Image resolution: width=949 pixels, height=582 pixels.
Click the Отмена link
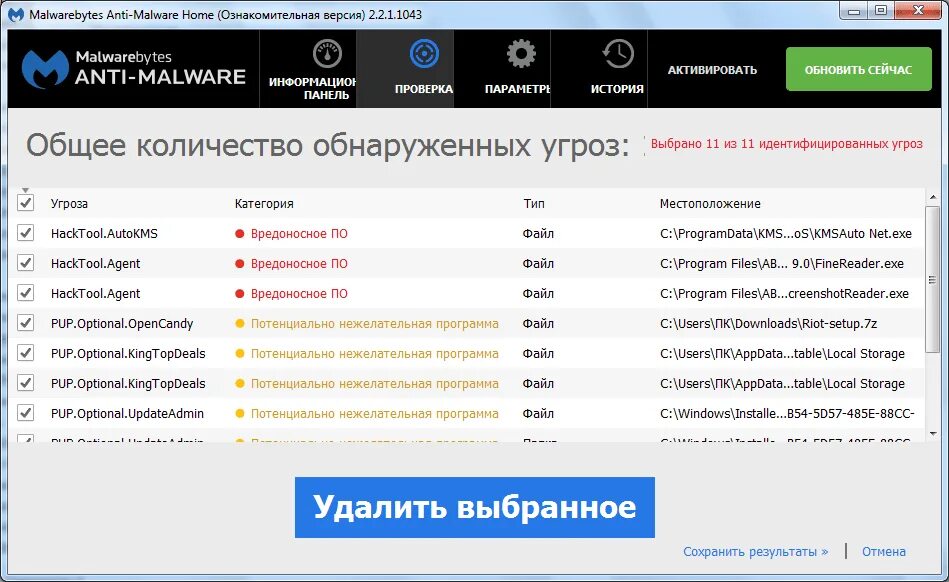coord(884,552)
